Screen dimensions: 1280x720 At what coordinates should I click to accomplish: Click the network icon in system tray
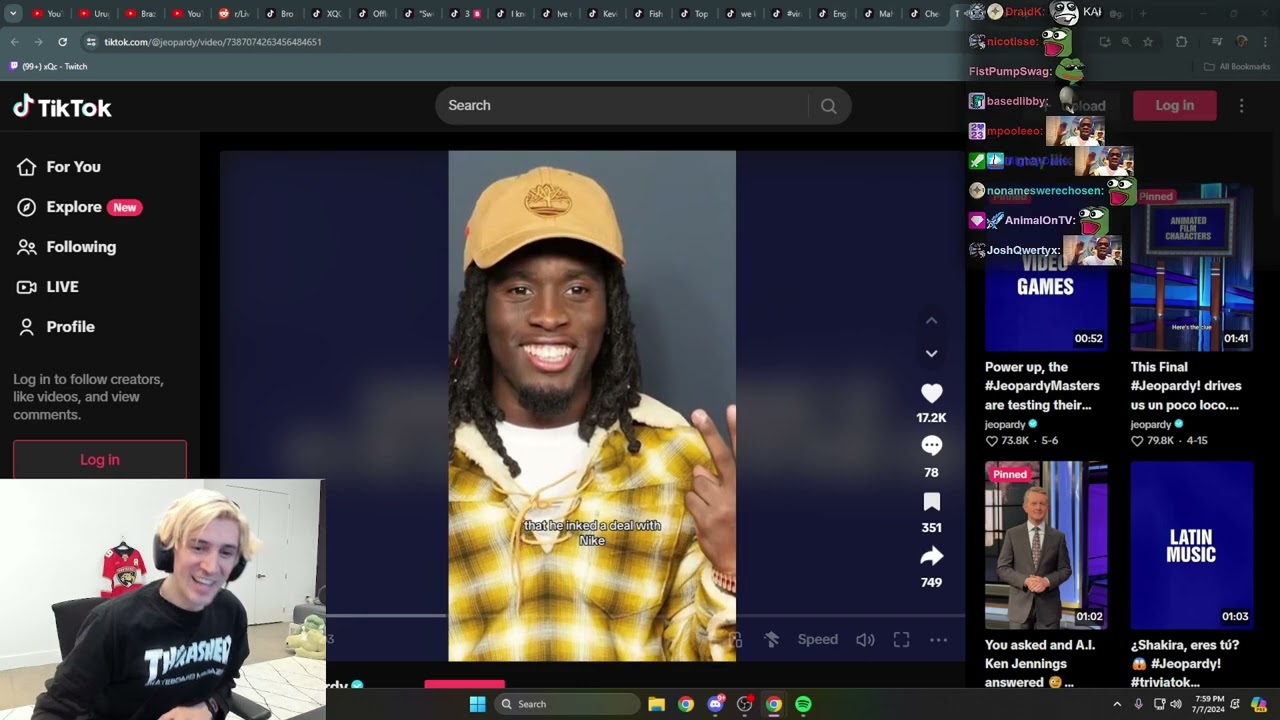1159,704
